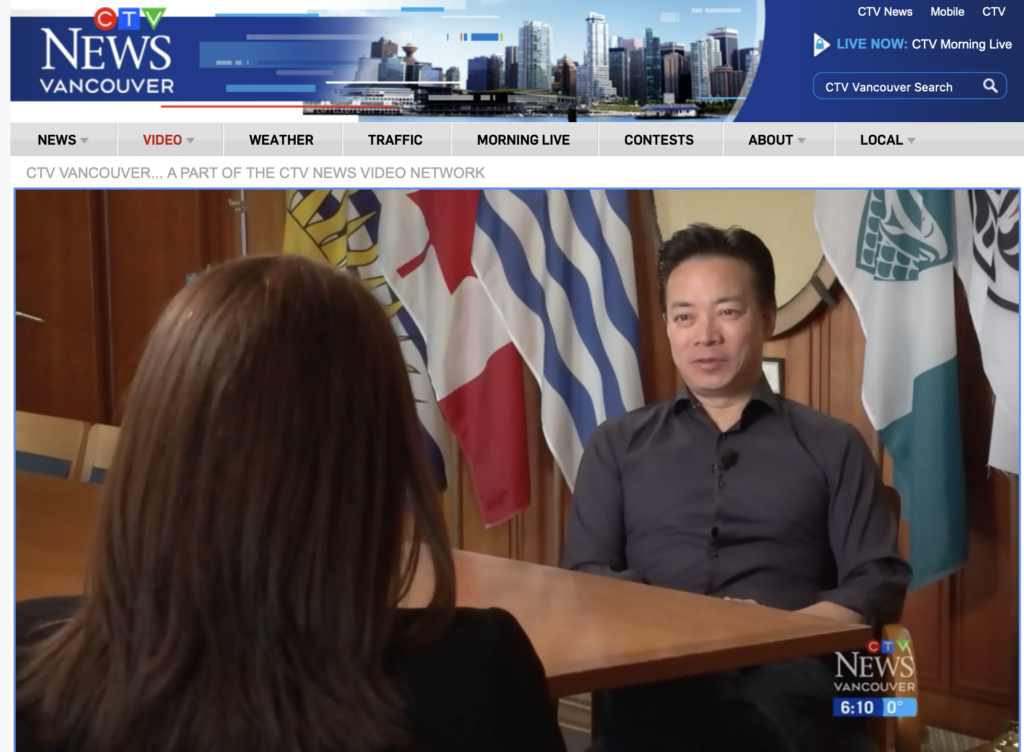Follow the Mobile top link

[x=947, y=12]
